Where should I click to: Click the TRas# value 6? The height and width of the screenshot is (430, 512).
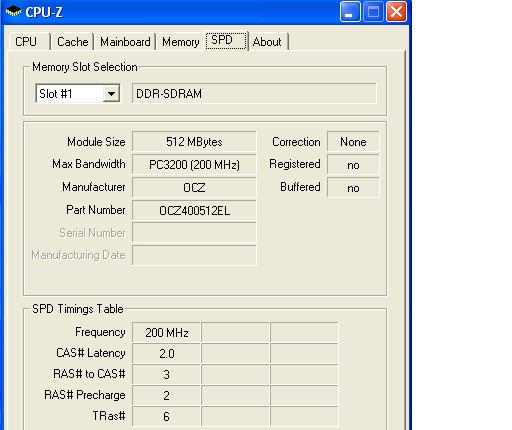[167, 416]
